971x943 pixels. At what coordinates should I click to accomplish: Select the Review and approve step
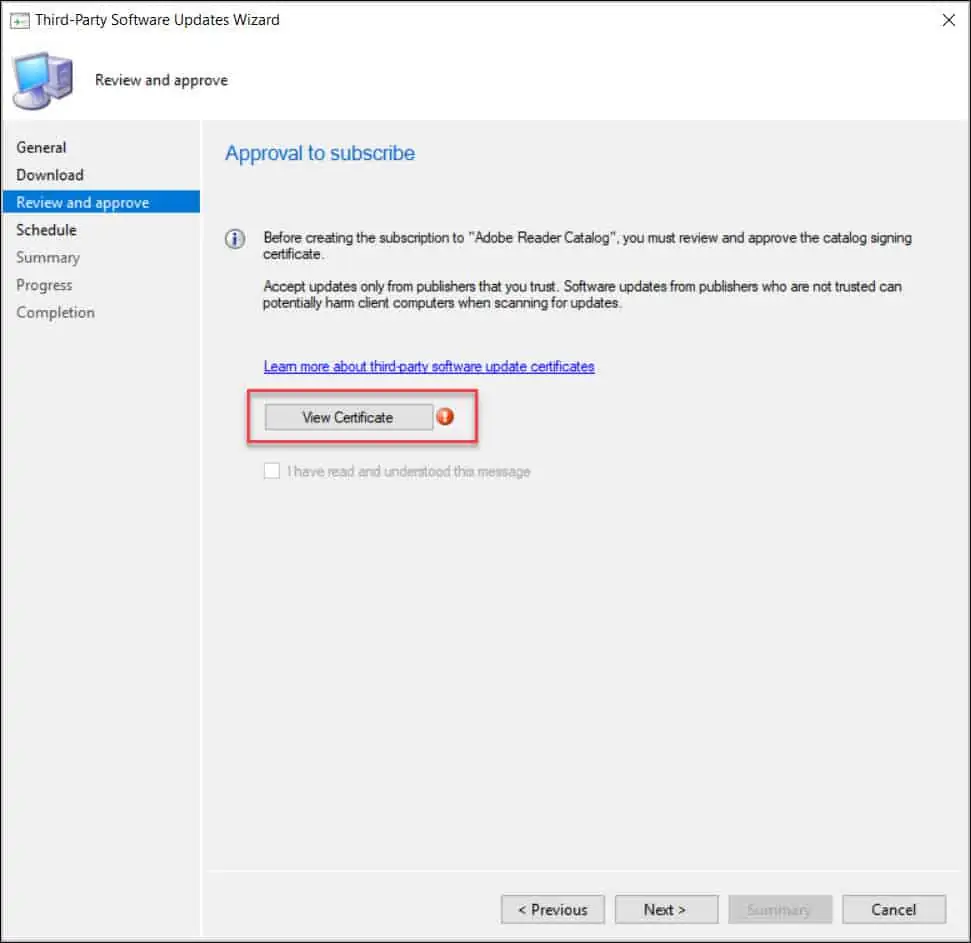tap(101, 202)
